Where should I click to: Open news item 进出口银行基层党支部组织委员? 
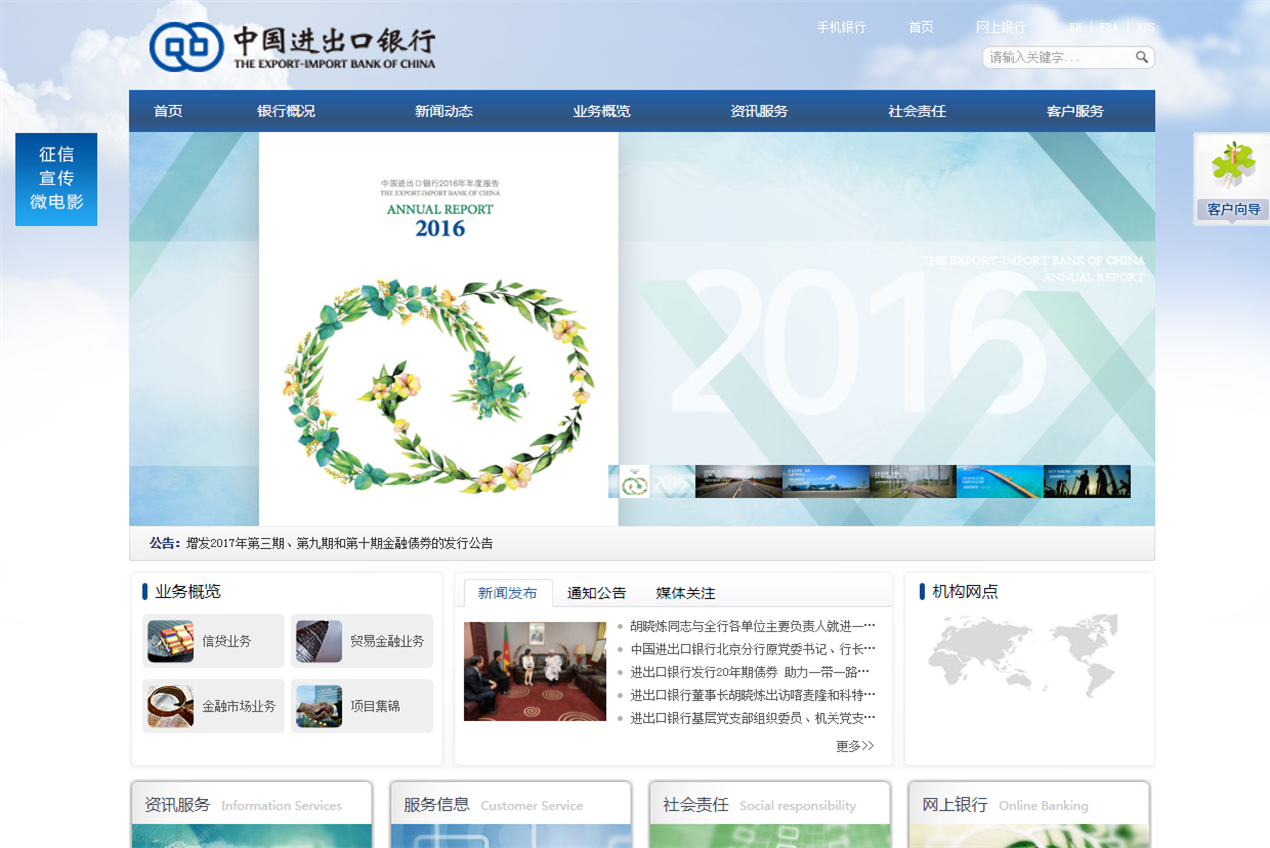pos(753,718)
